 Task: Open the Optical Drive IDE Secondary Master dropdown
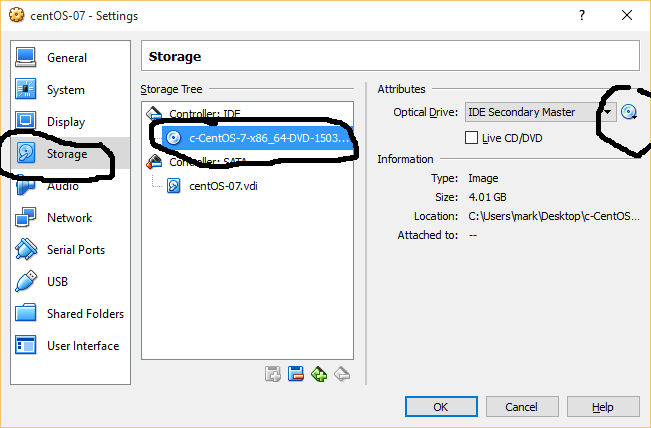point(541,112)
